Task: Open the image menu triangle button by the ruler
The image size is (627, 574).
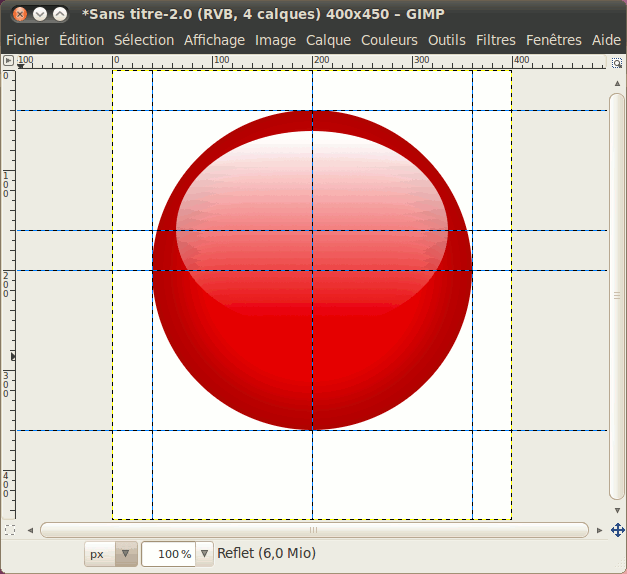Action: pos(9,62)
